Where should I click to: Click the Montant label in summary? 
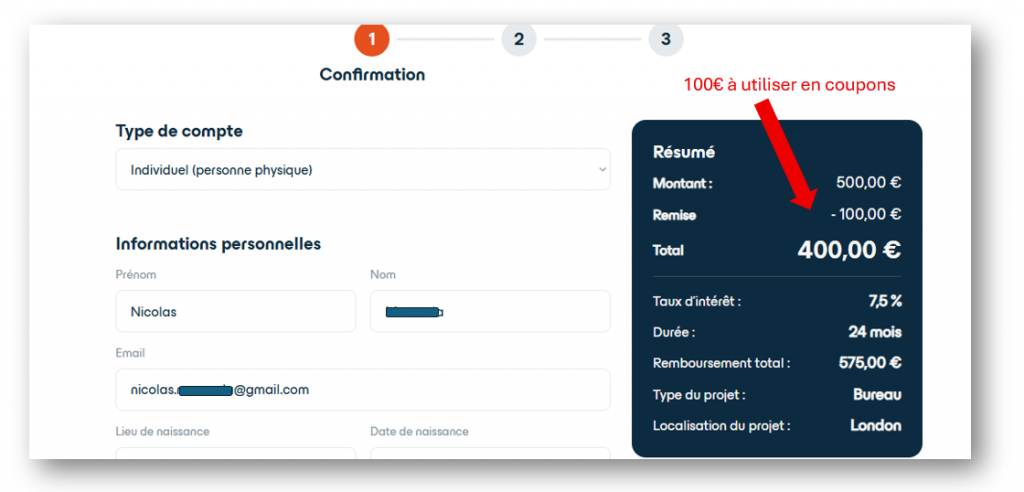[682, 184]
